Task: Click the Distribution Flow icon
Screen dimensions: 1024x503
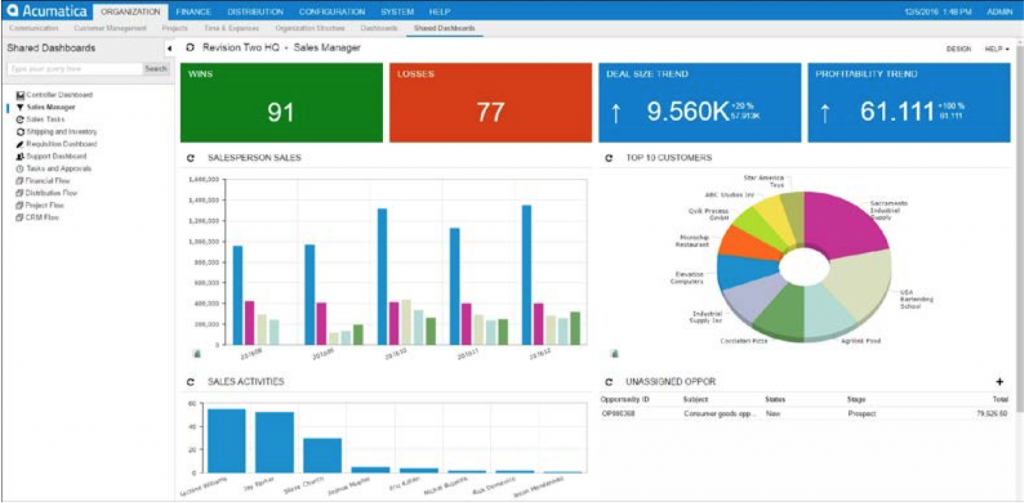Action: [20, 193]
